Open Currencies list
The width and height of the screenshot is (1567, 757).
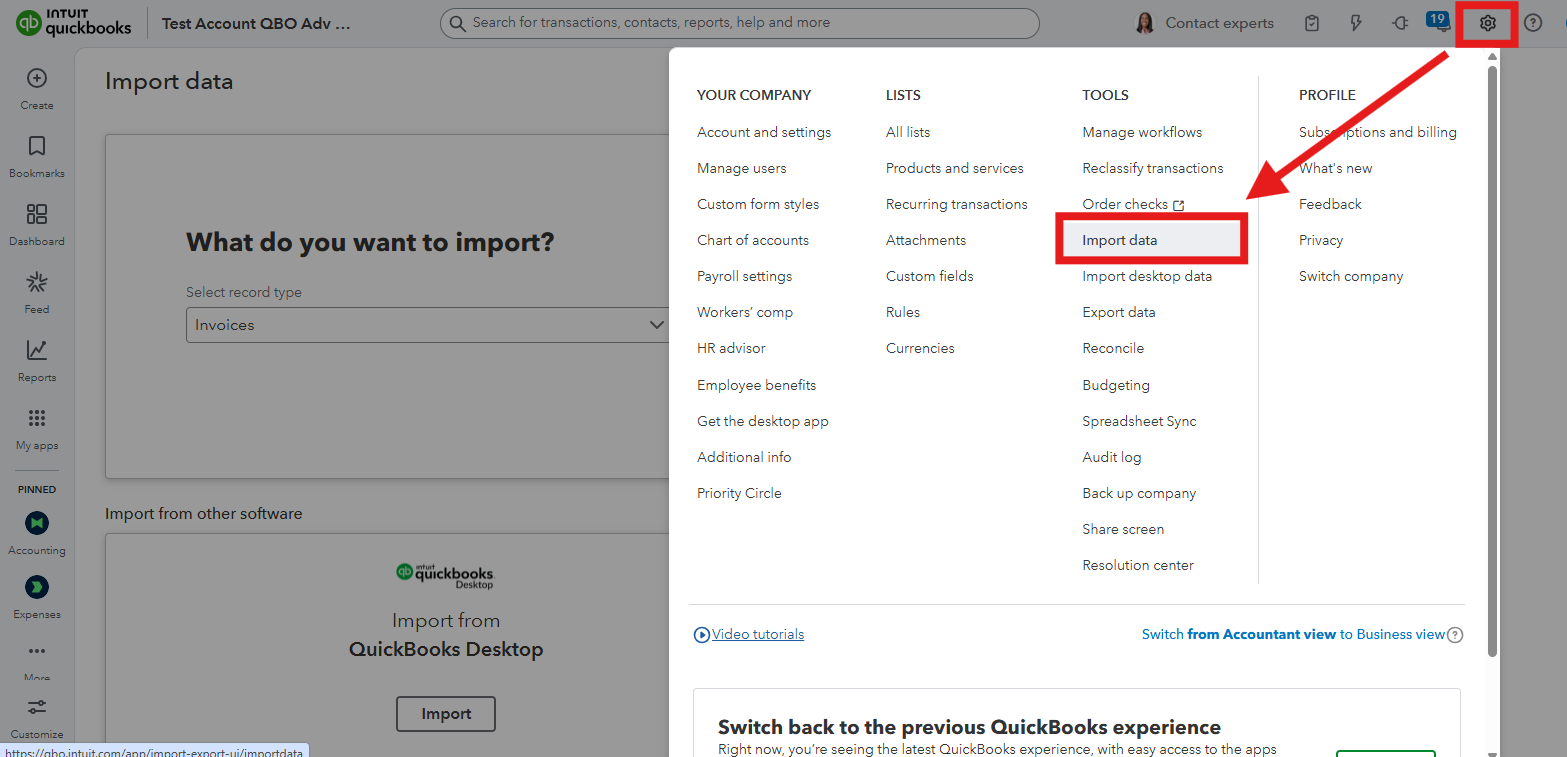(x=920, y=348)
